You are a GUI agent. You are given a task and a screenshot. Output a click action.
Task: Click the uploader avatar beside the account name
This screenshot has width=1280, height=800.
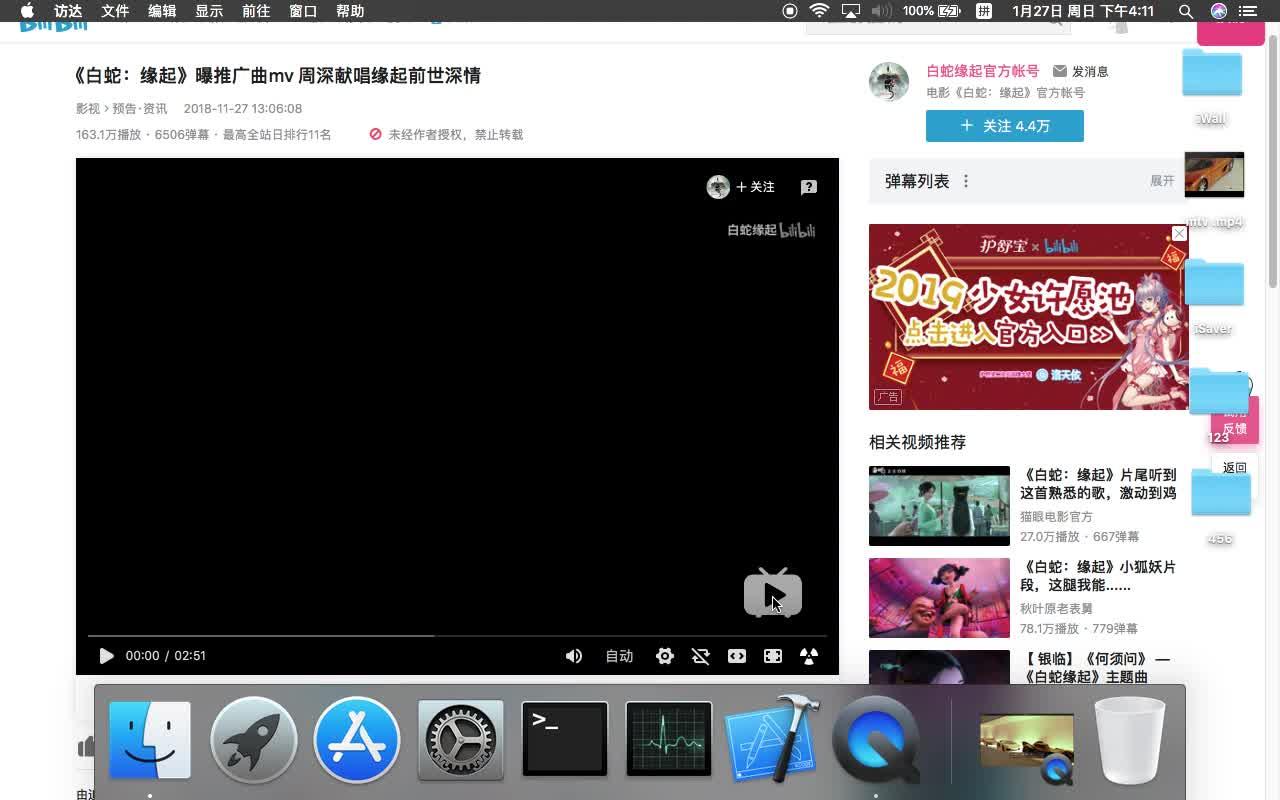click(x=889, y=82)
